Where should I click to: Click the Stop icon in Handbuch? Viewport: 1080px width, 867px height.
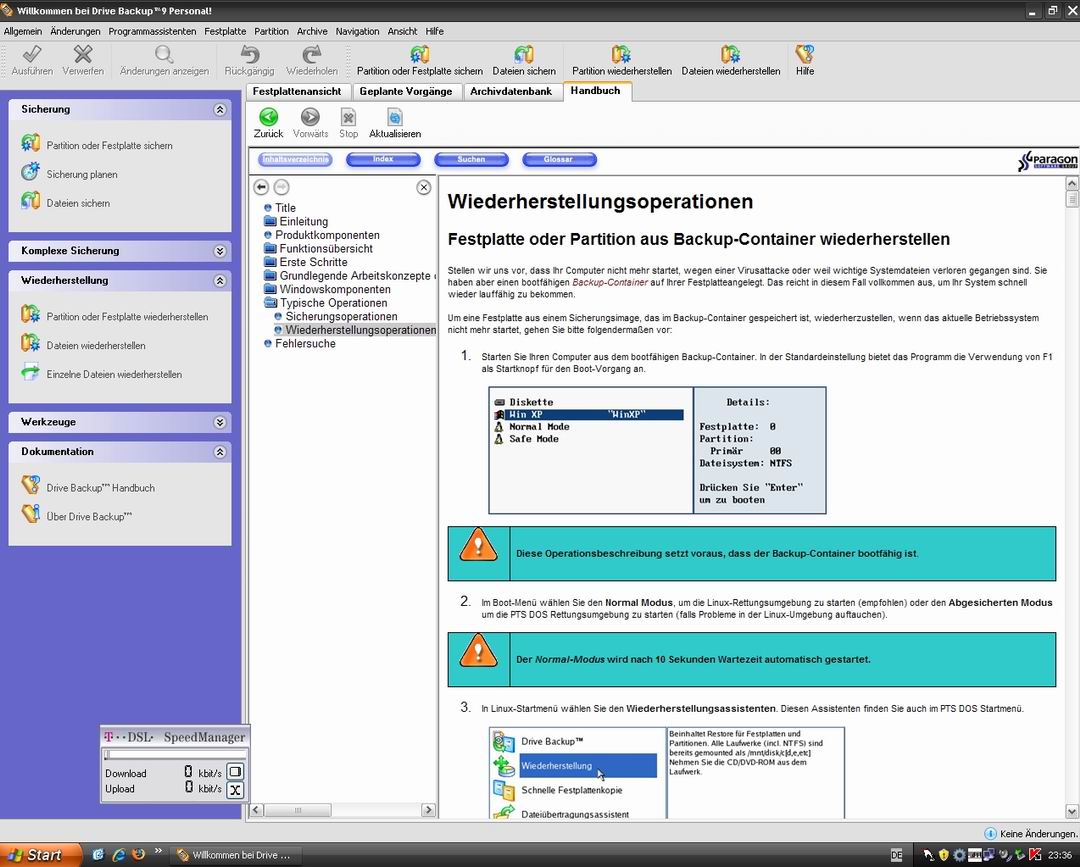coord(349,117)
